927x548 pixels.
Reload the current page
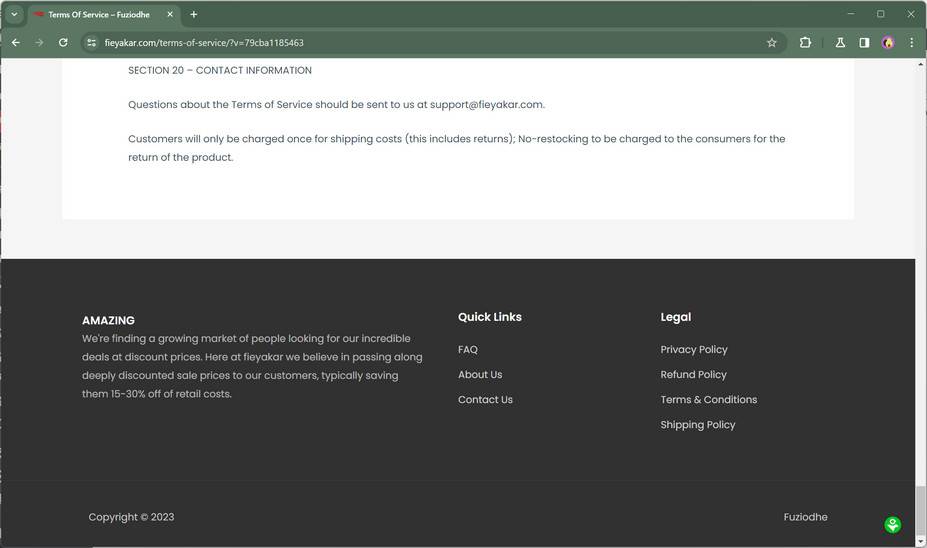(63, 43)
